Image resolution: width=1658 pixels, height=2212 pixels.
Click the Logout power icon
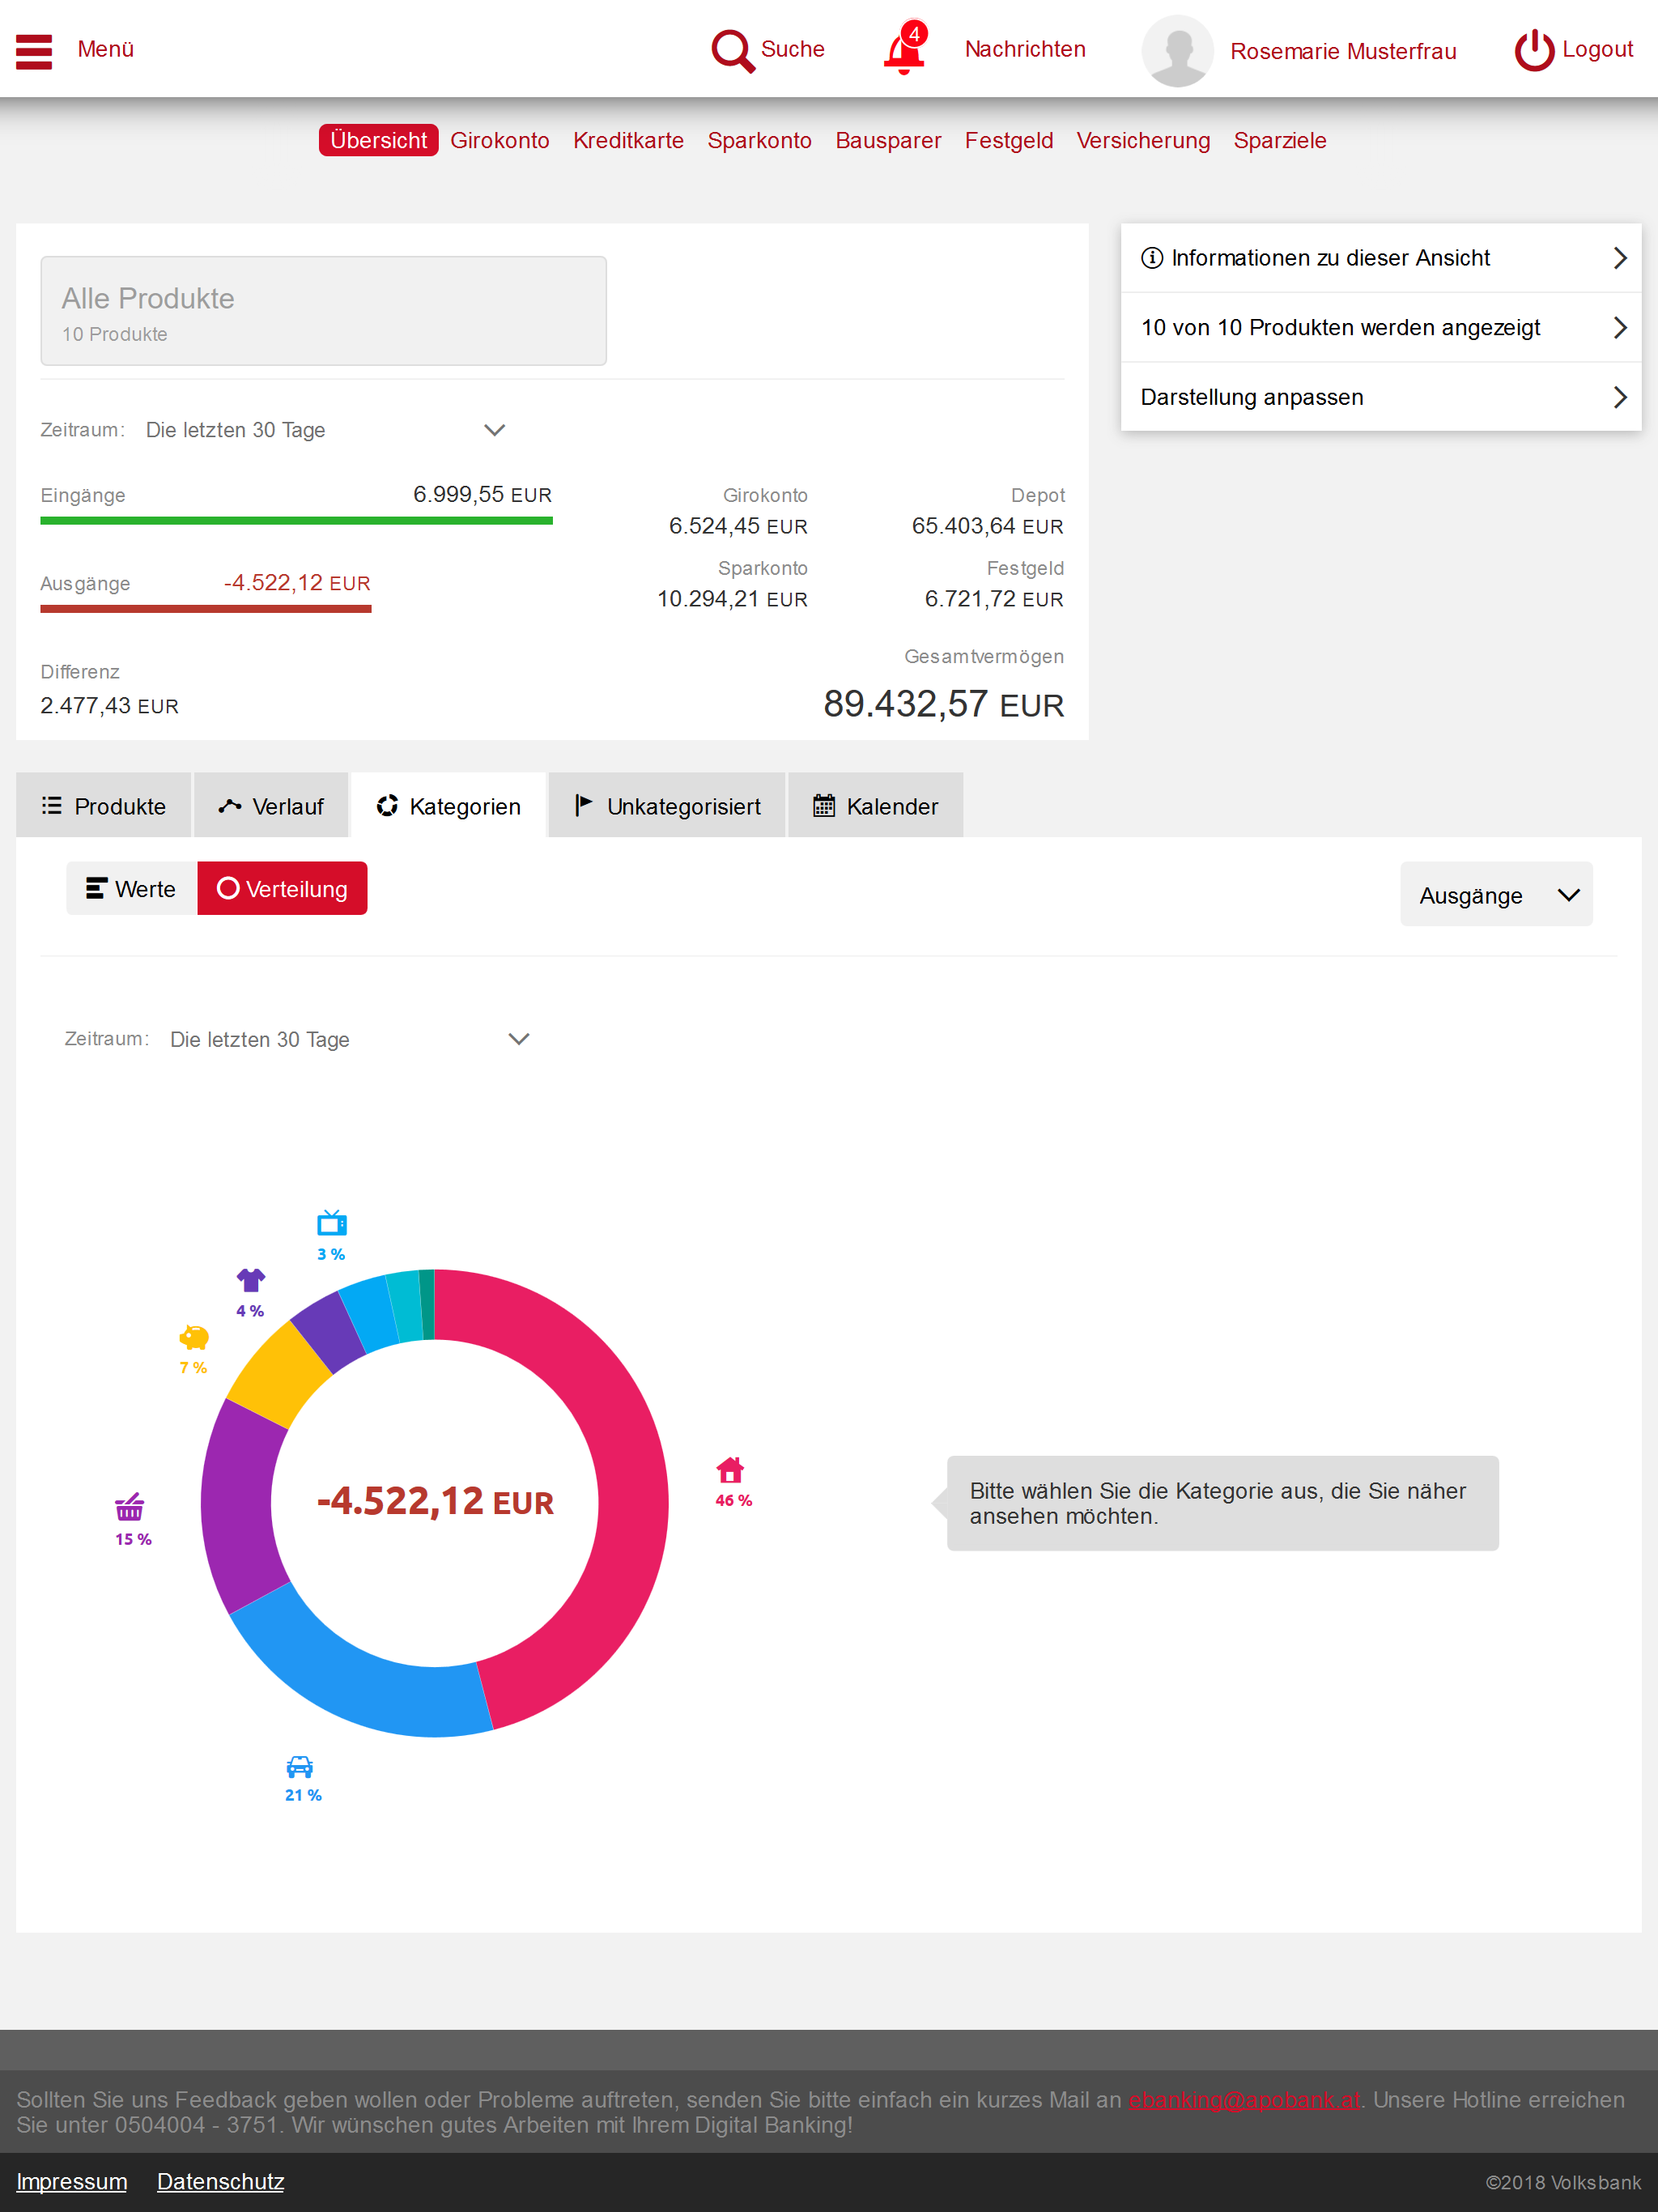pos(1534,50)
